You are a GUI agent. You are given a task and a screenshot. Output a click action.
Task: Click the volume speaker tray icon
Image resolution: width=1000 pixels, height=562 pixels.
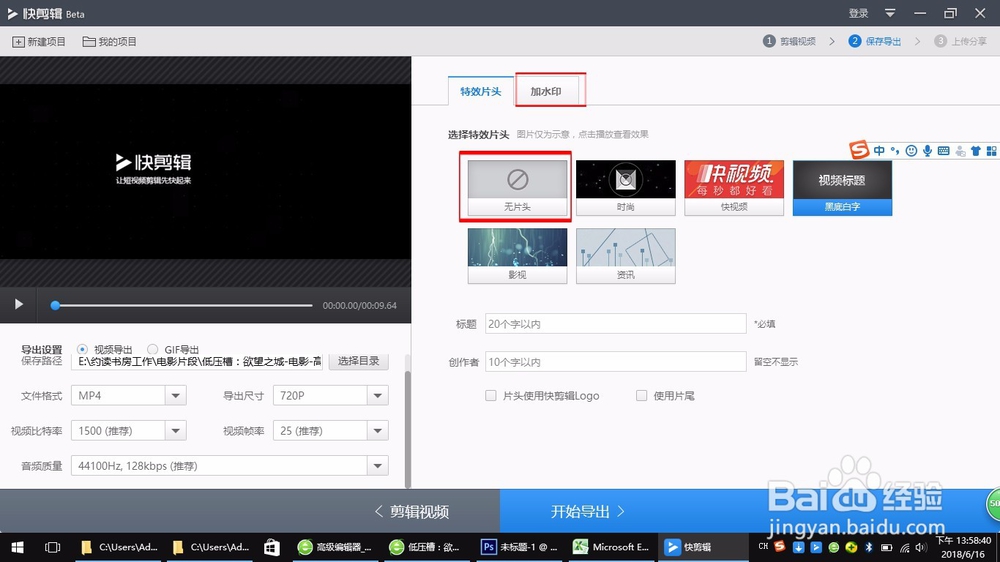tap(921, 547)
